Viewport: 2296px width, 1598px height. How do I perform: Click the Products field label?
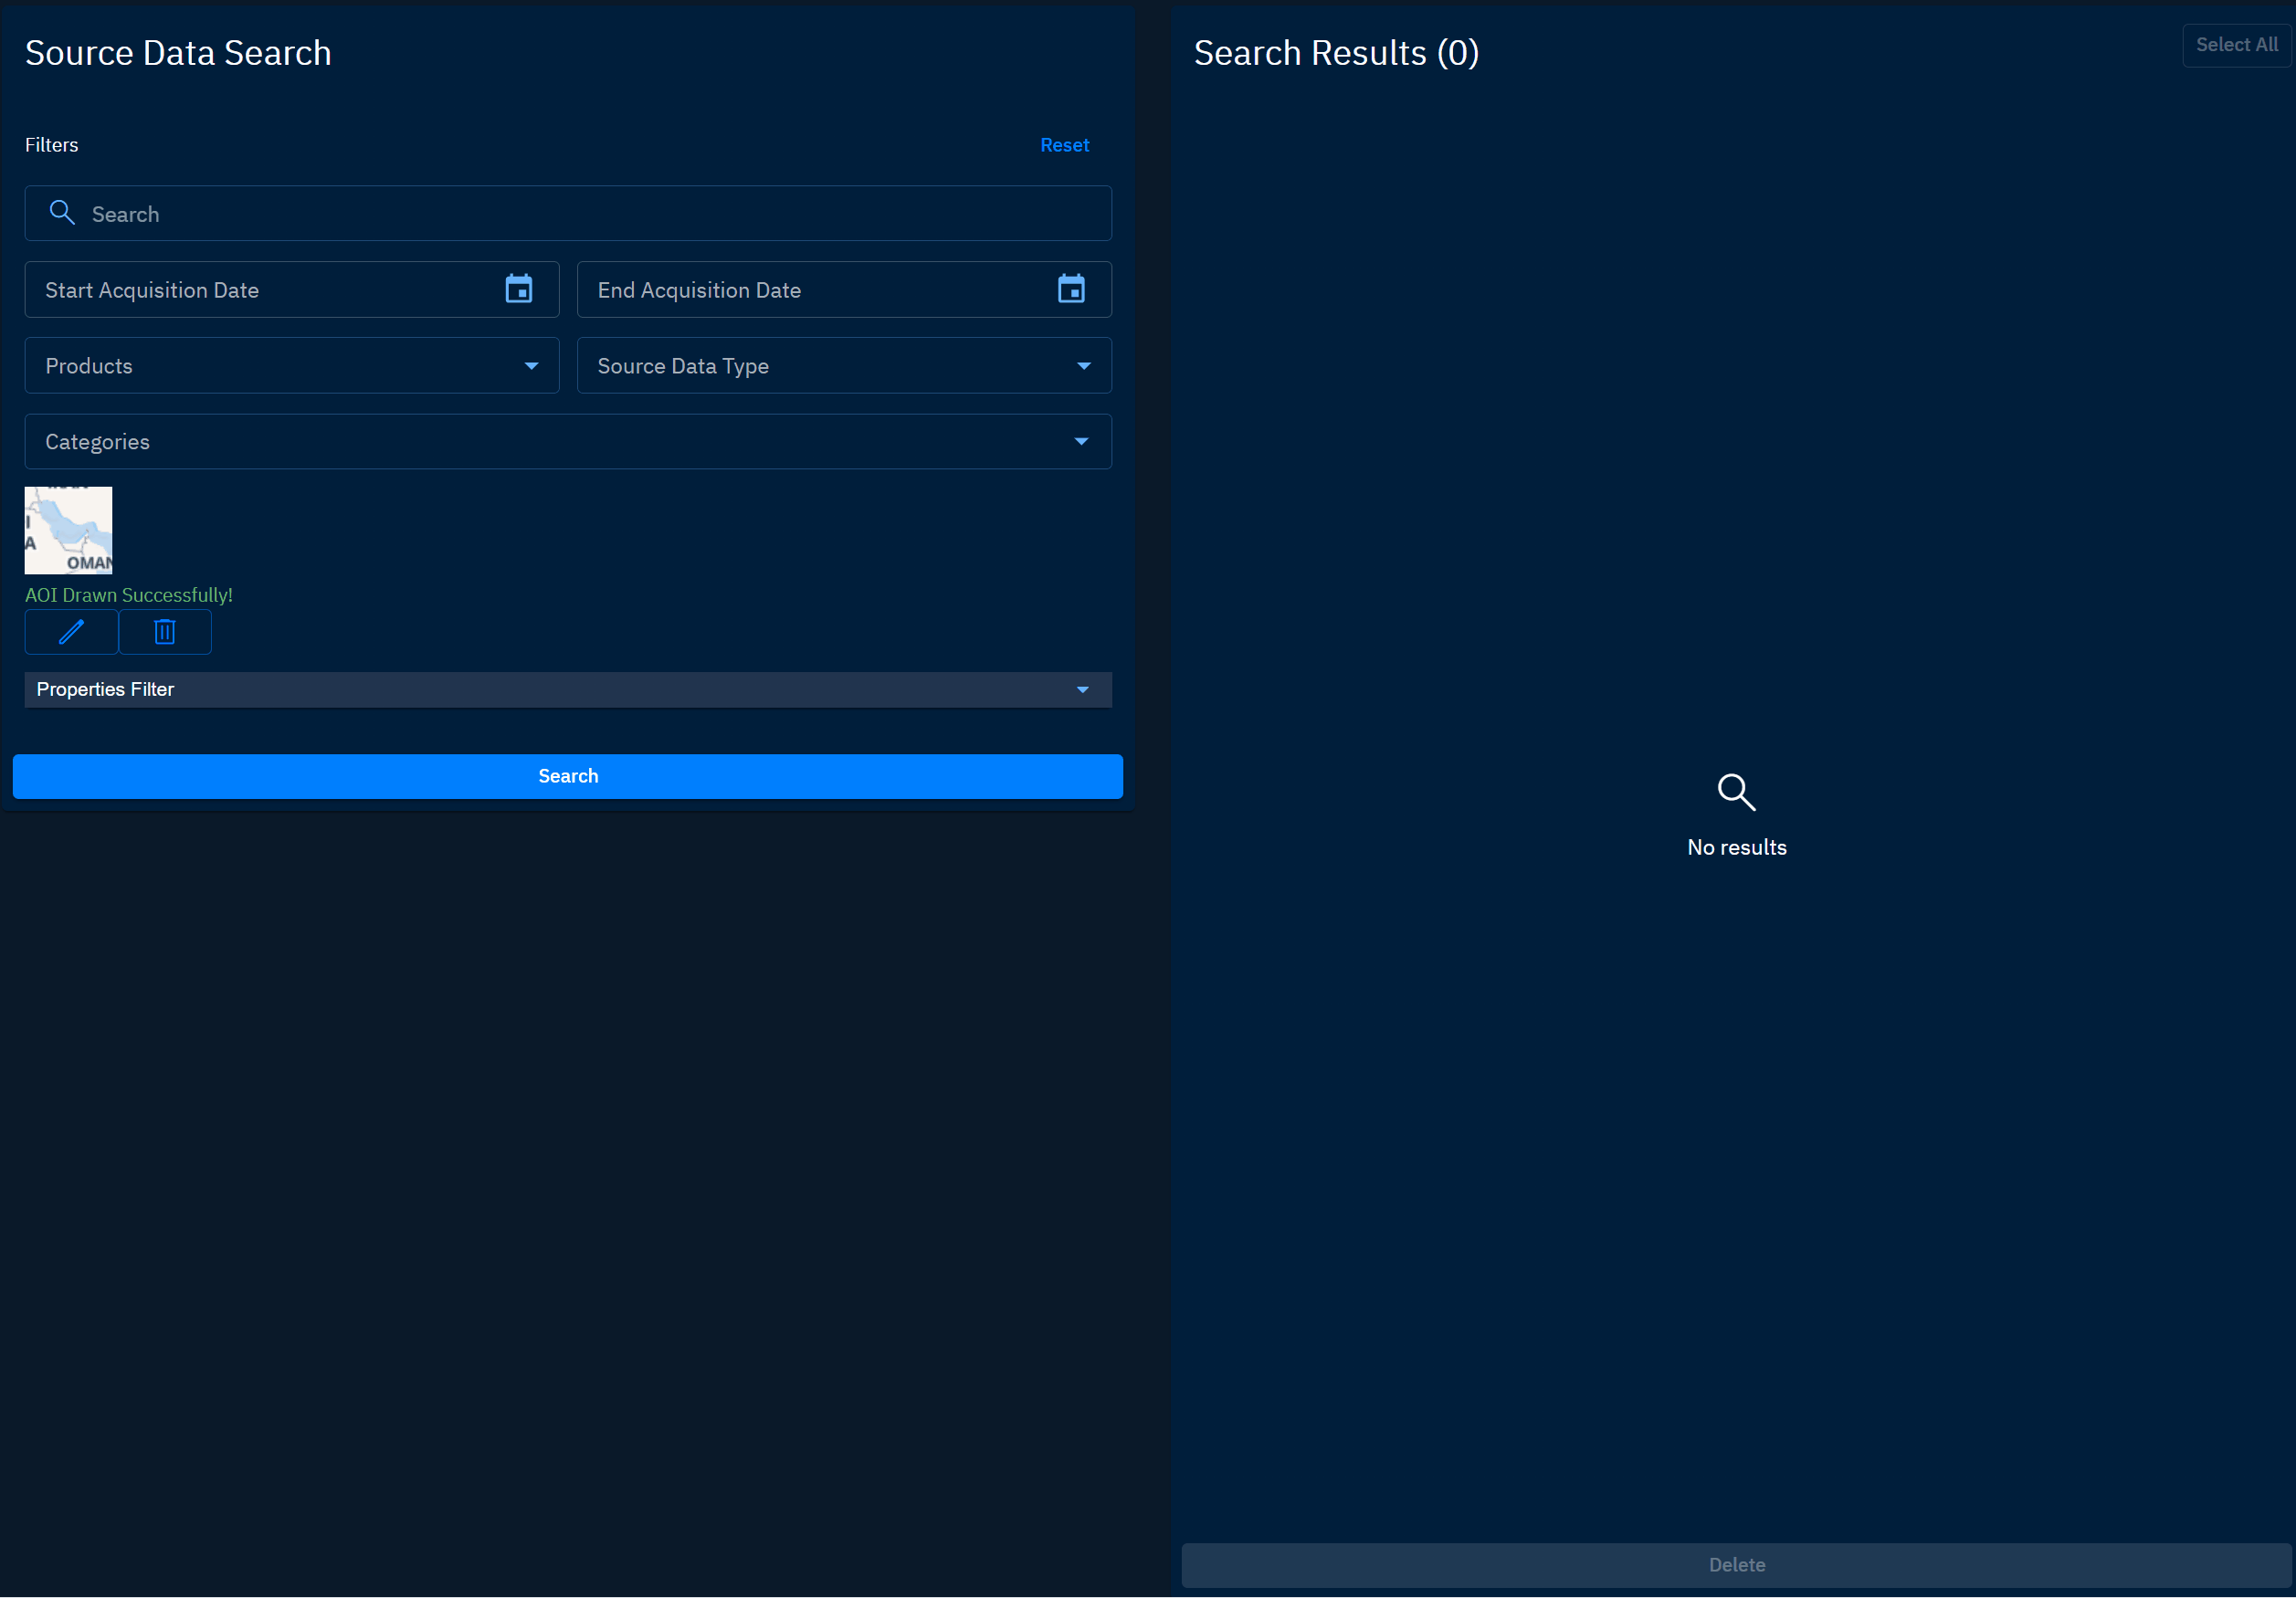pyautogui.click(x=89, y=366)
